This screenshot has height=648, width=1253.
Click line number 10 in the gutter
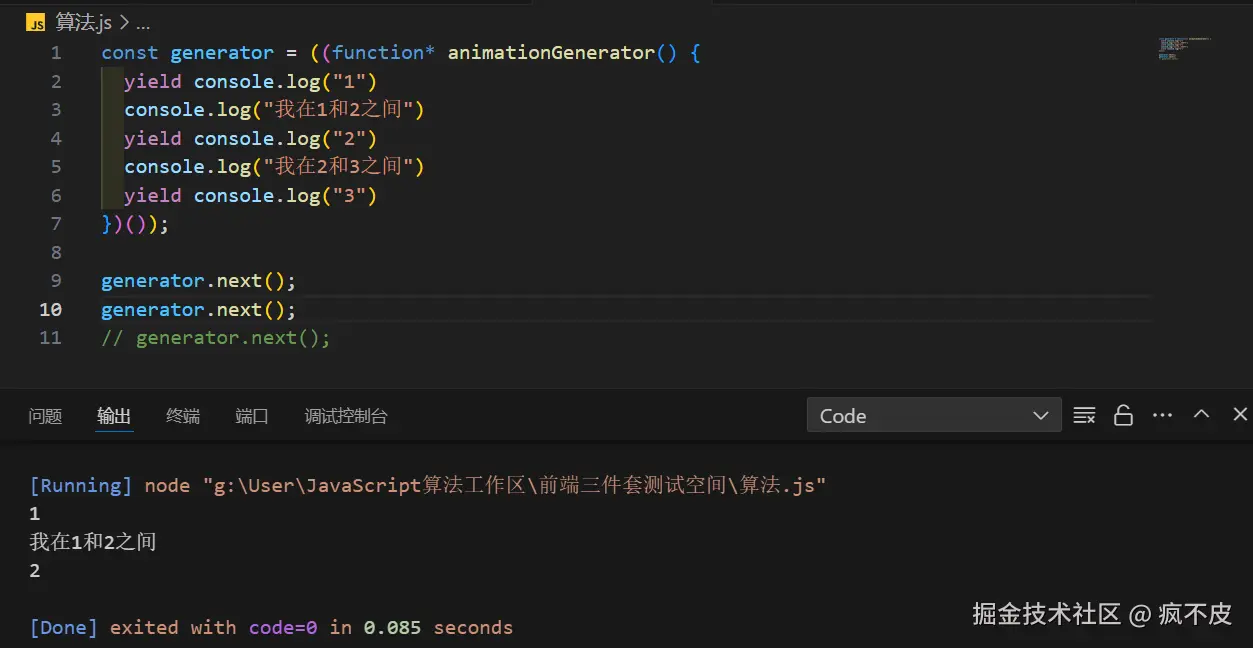pos(50,310)
